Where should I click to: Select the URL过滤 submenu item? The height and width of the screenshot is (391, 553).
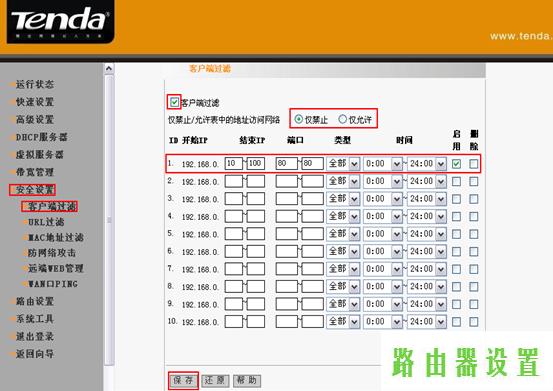(46, 222)
